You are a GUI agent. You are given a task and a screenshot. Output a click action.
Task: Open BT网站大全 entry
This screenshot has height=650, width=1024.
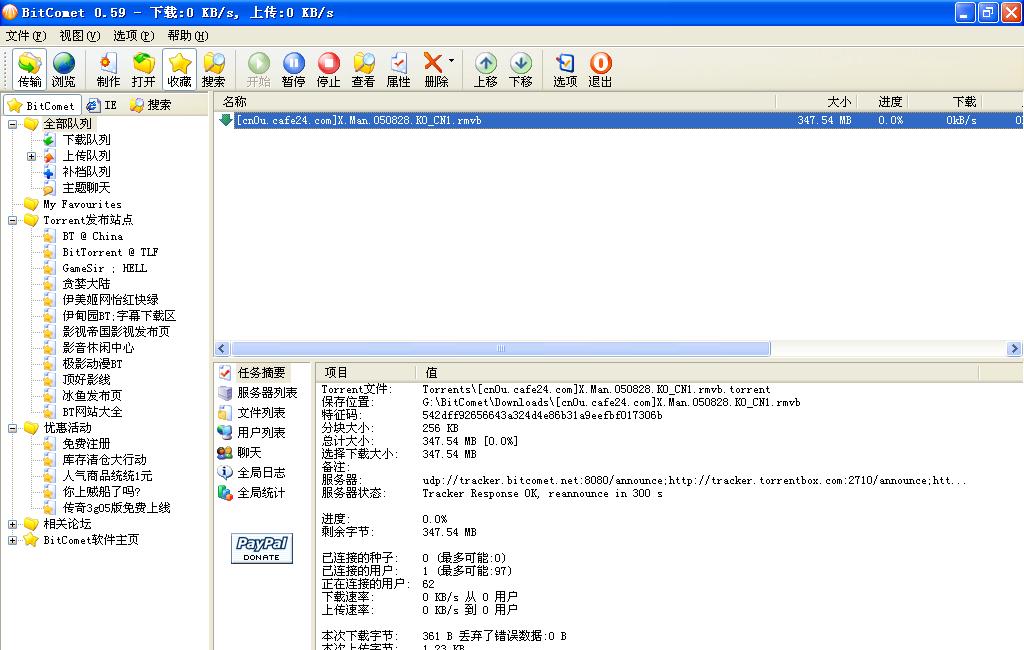(92, 412)
